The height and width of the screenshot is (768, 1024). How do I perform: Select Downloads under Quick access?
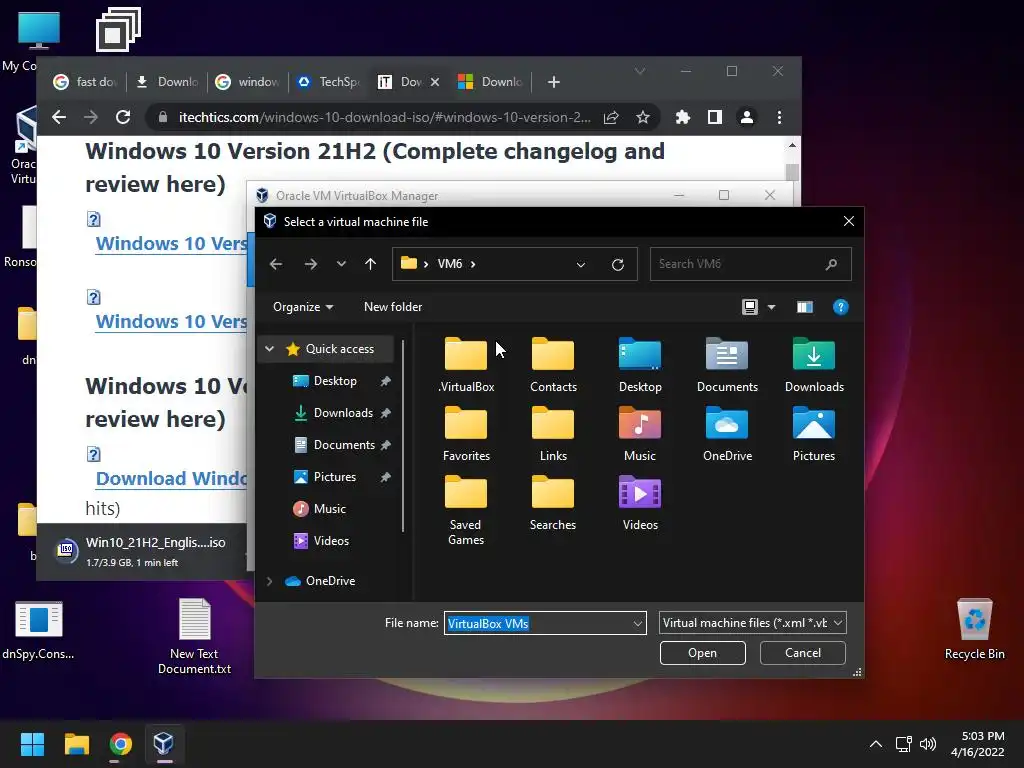pyautogui.click(x=343, y=413)
